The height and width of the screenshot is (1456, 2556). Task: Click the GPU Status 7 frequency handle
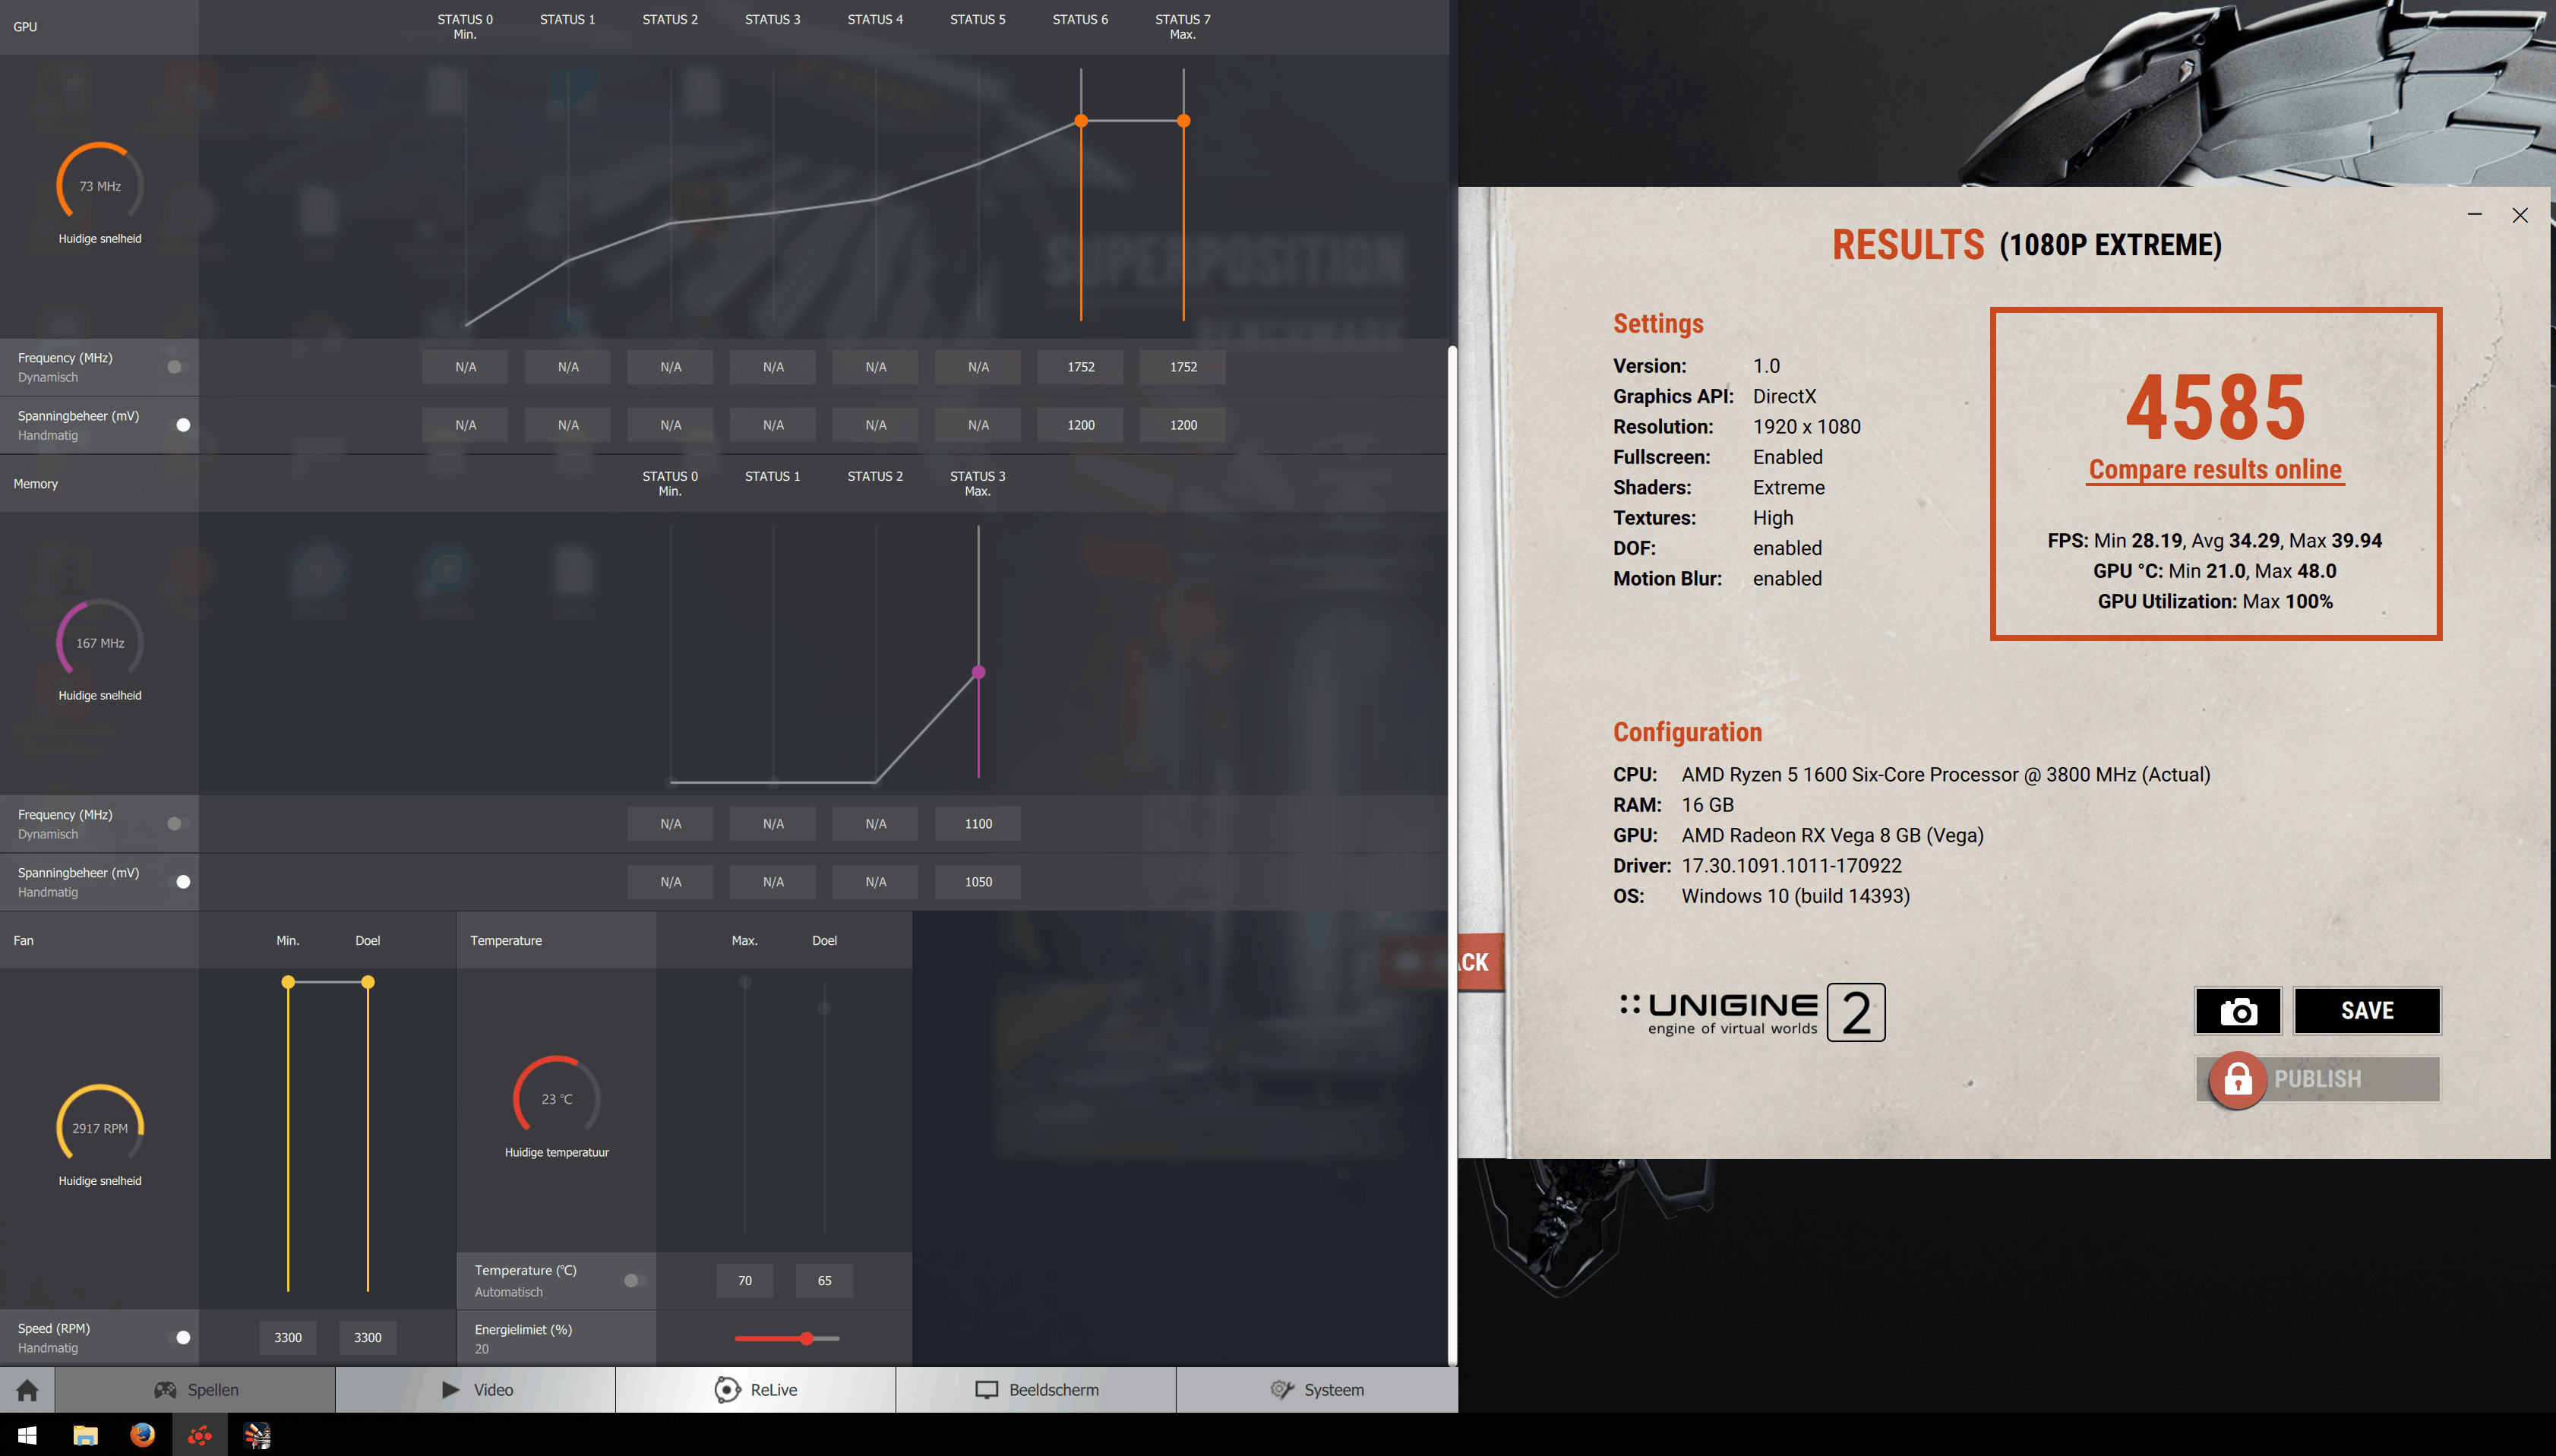pyautogui.click(x=1184, y=121)
